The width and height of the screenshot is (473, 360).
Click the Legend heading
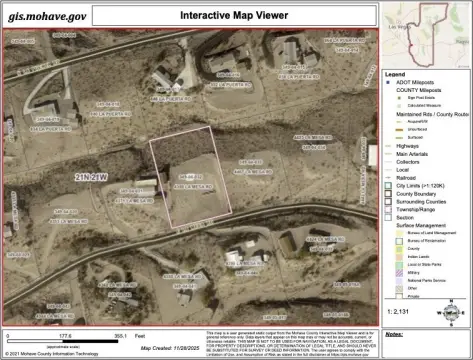(395, 74)
